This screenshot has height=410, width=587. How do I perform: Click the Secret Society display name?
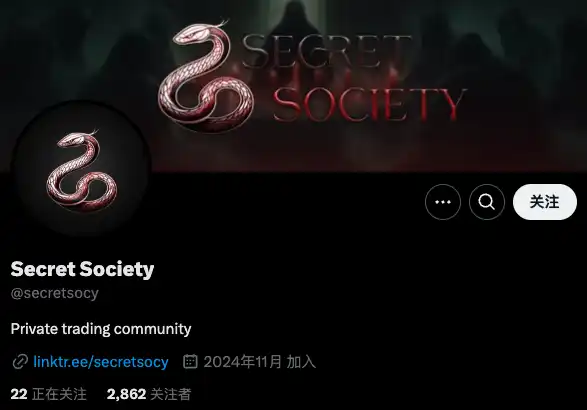click(x=82, y=269)
